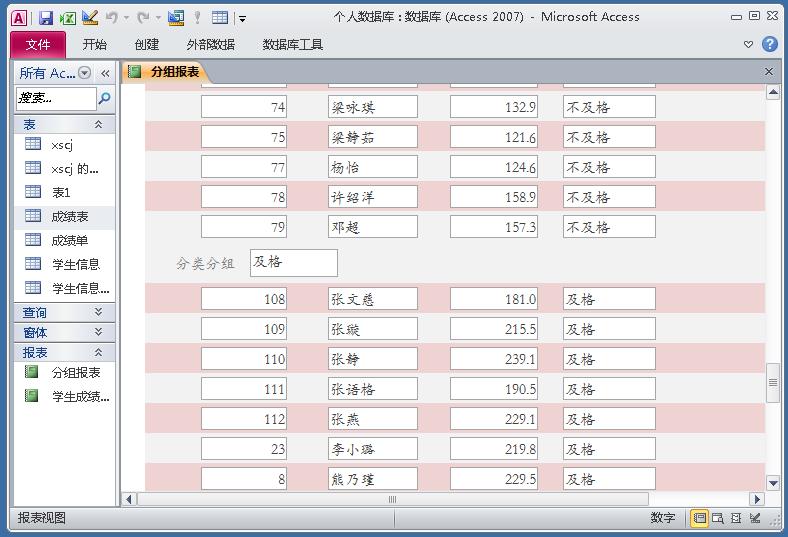Select the 分组报表 document tab

pos(165,72)
